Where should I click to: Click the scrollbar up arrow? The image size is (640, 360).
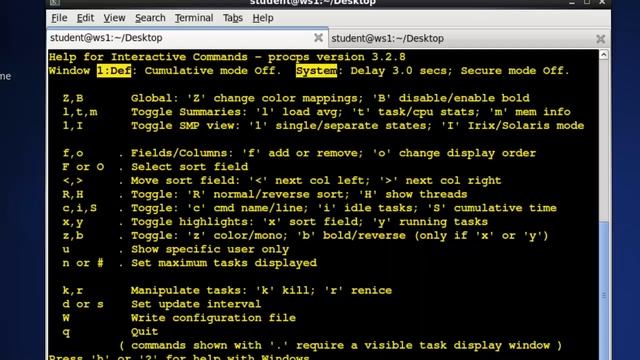point(604,55)
